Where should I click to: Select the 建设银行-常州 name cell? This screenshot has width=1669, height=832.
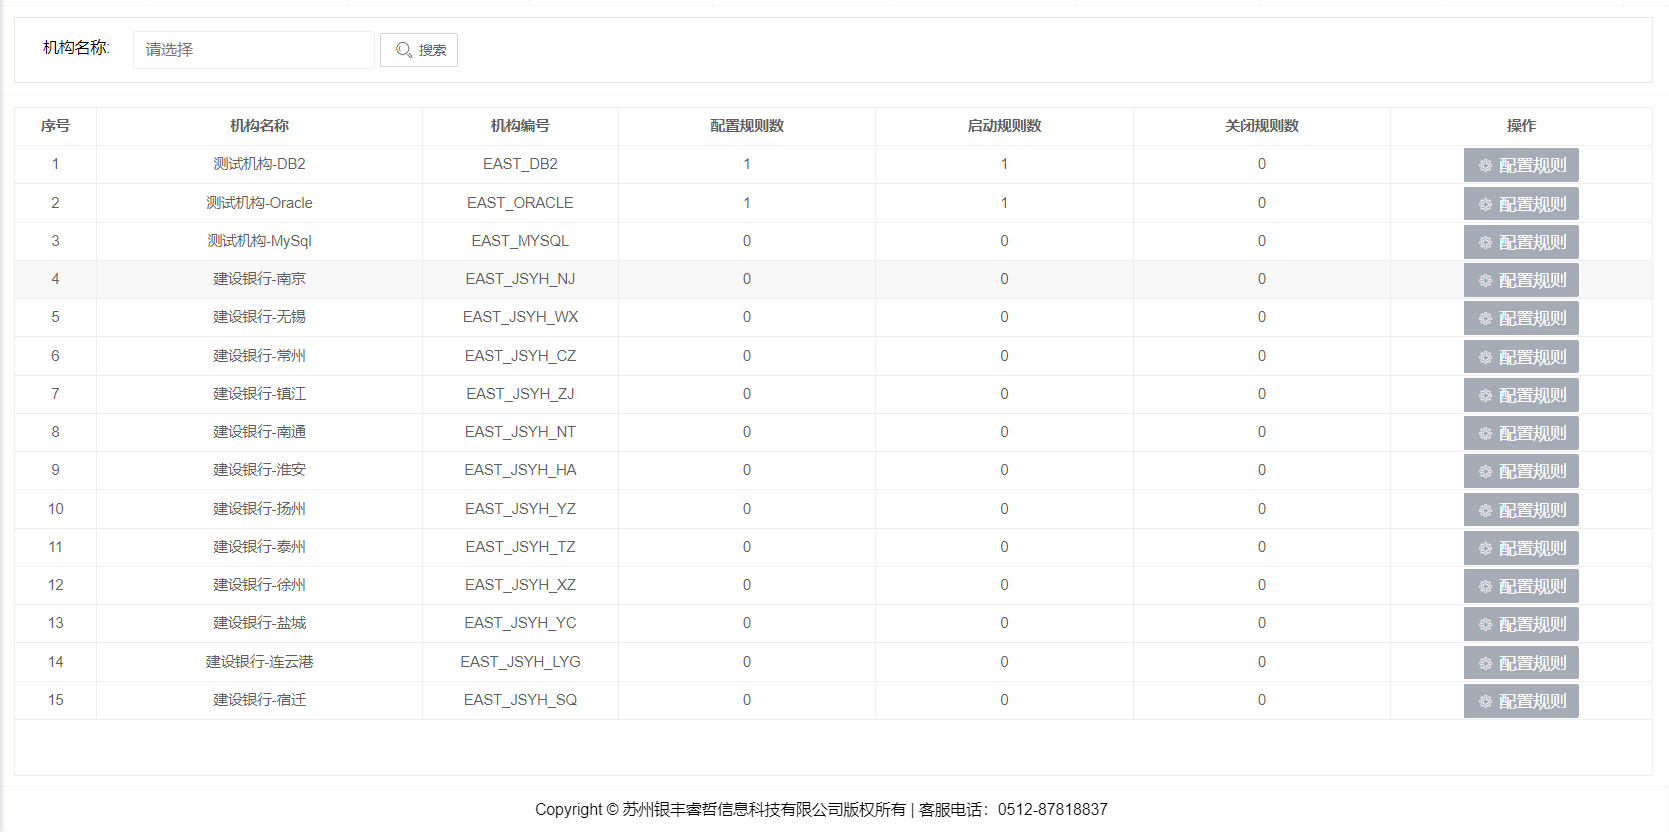(x=259, y=356)
